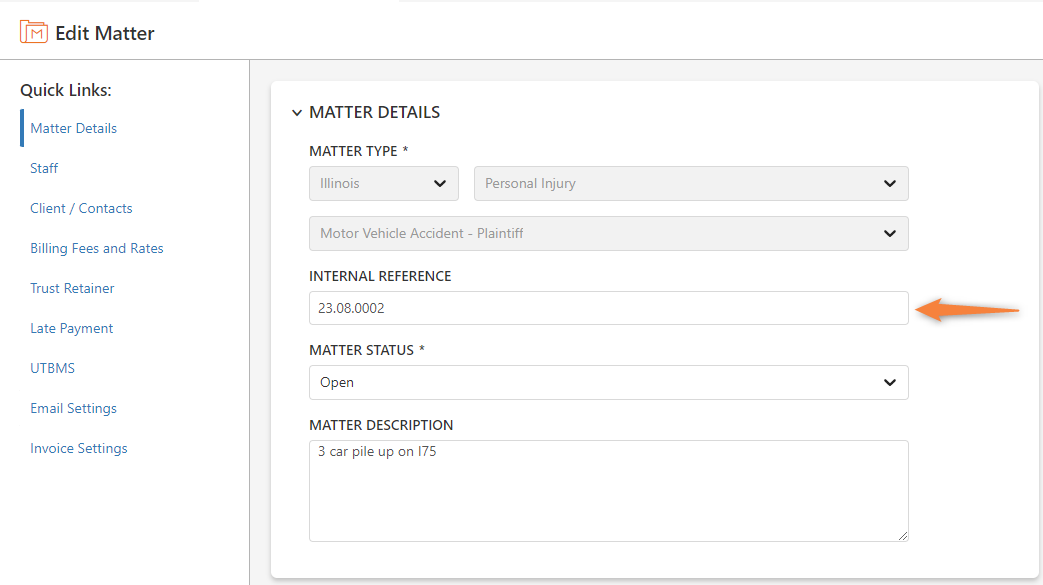Go to Matter Details quick link
Image resolution: width=1043 pixels, height=585 pixels.
click(x=73, y=128)
